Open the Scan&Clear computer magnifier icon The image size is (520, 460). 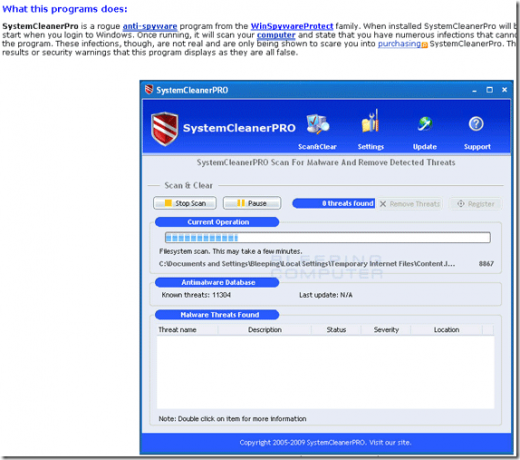point(318,124)
